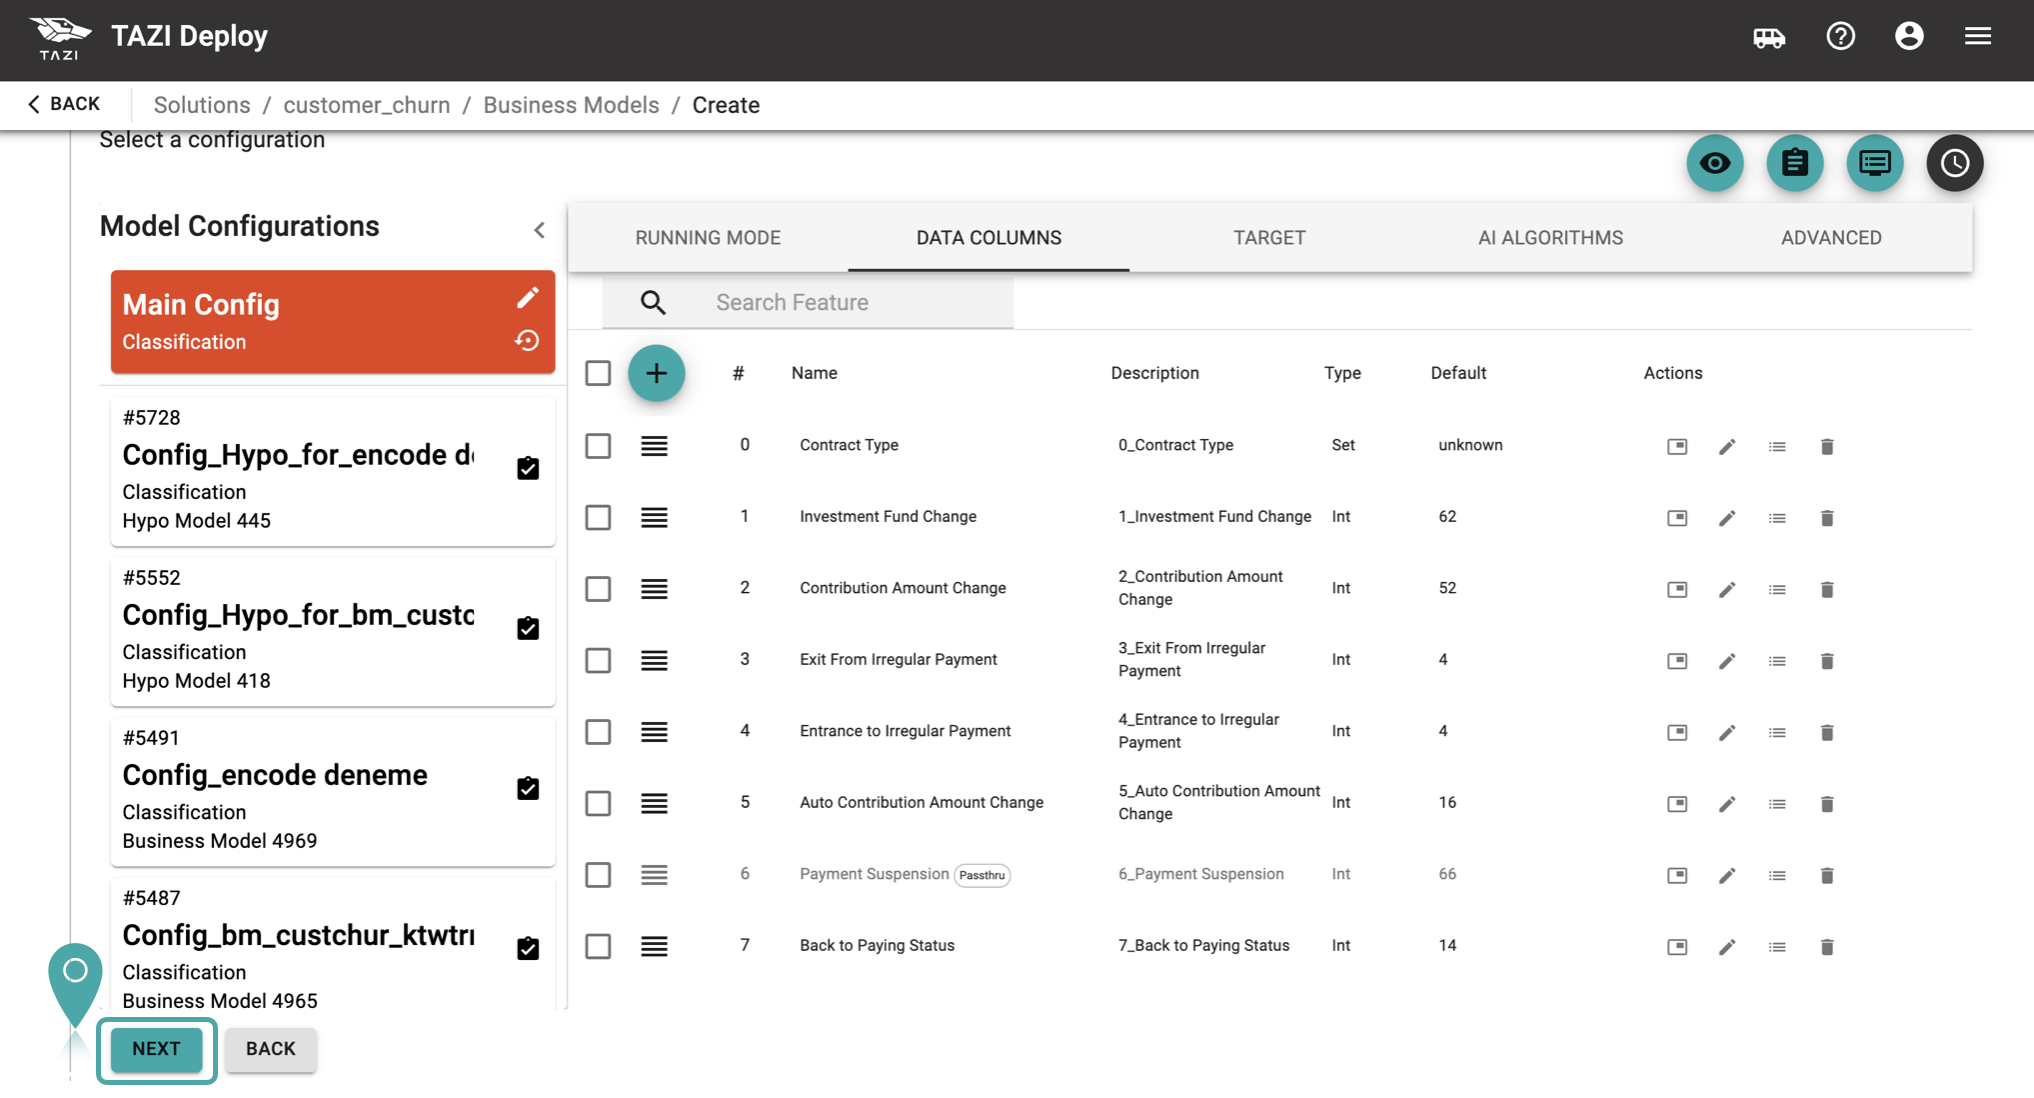2034x1098 pixels.
Task: Switch to the Running Mode tab
Action: [708, 238]
